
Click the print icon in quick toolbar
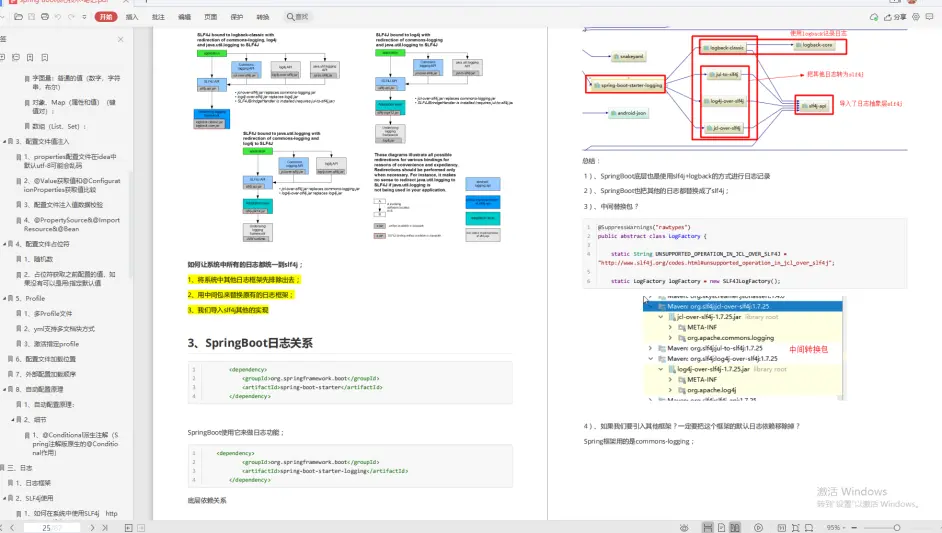coord(45,17)
